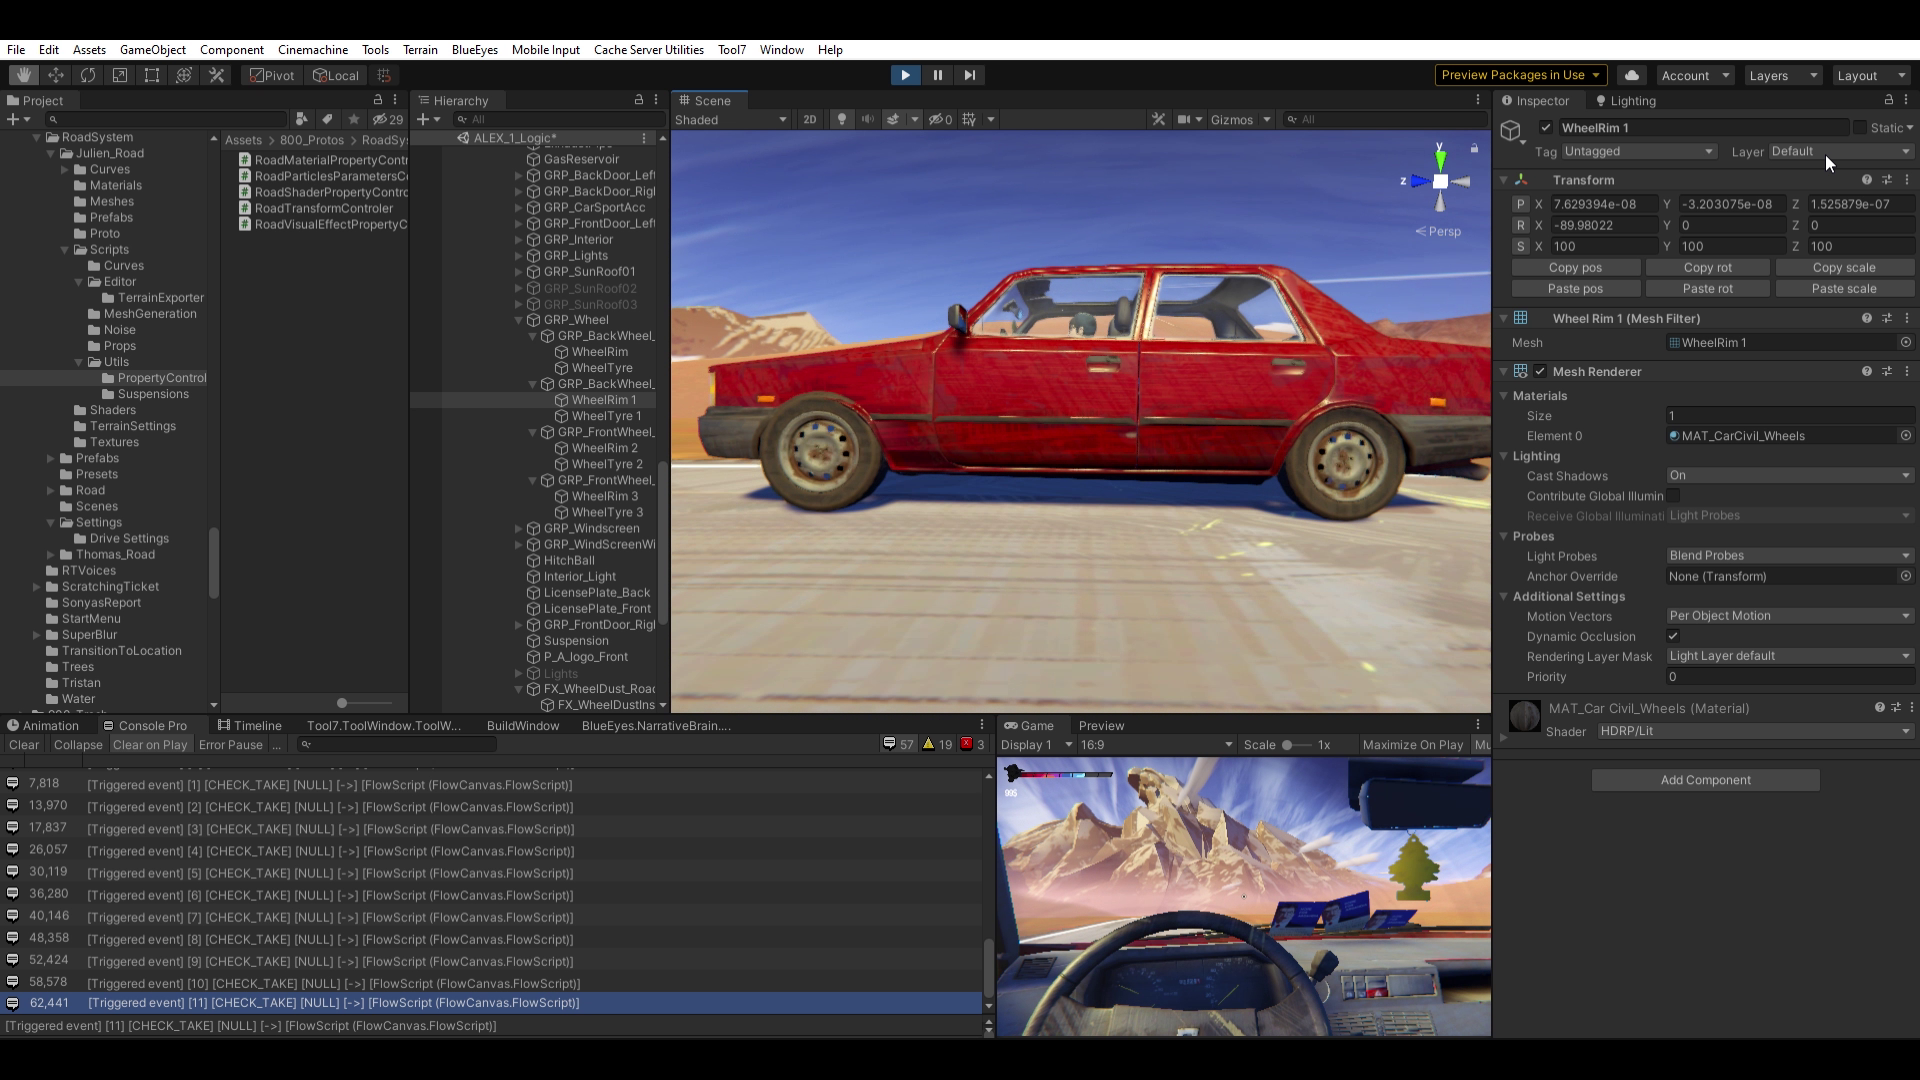Image resolution: width=1920 pixels, height=1080 pixels.
Task: Select the Rotate tool
Action: tap(88, 75)
